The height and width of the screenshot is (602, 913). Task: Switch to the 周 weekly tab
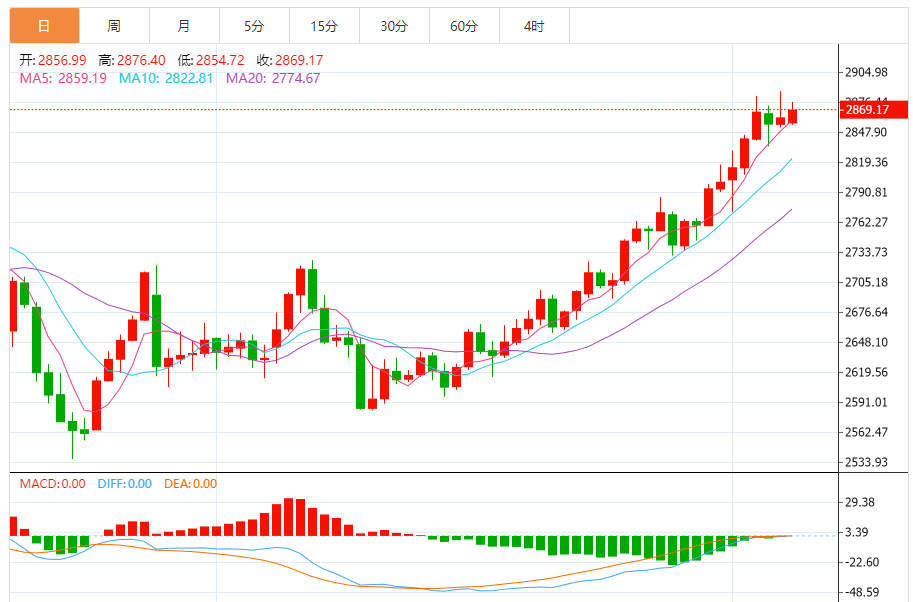tap(114, 26)
